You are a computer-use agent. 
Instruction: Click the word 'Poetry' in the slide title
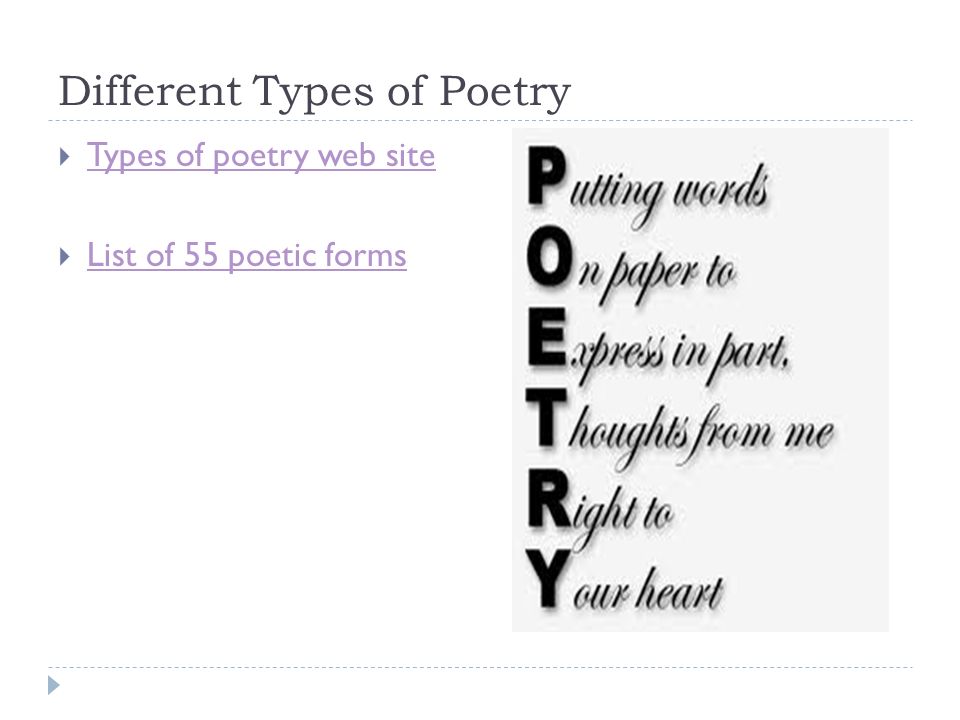(505, 93)
